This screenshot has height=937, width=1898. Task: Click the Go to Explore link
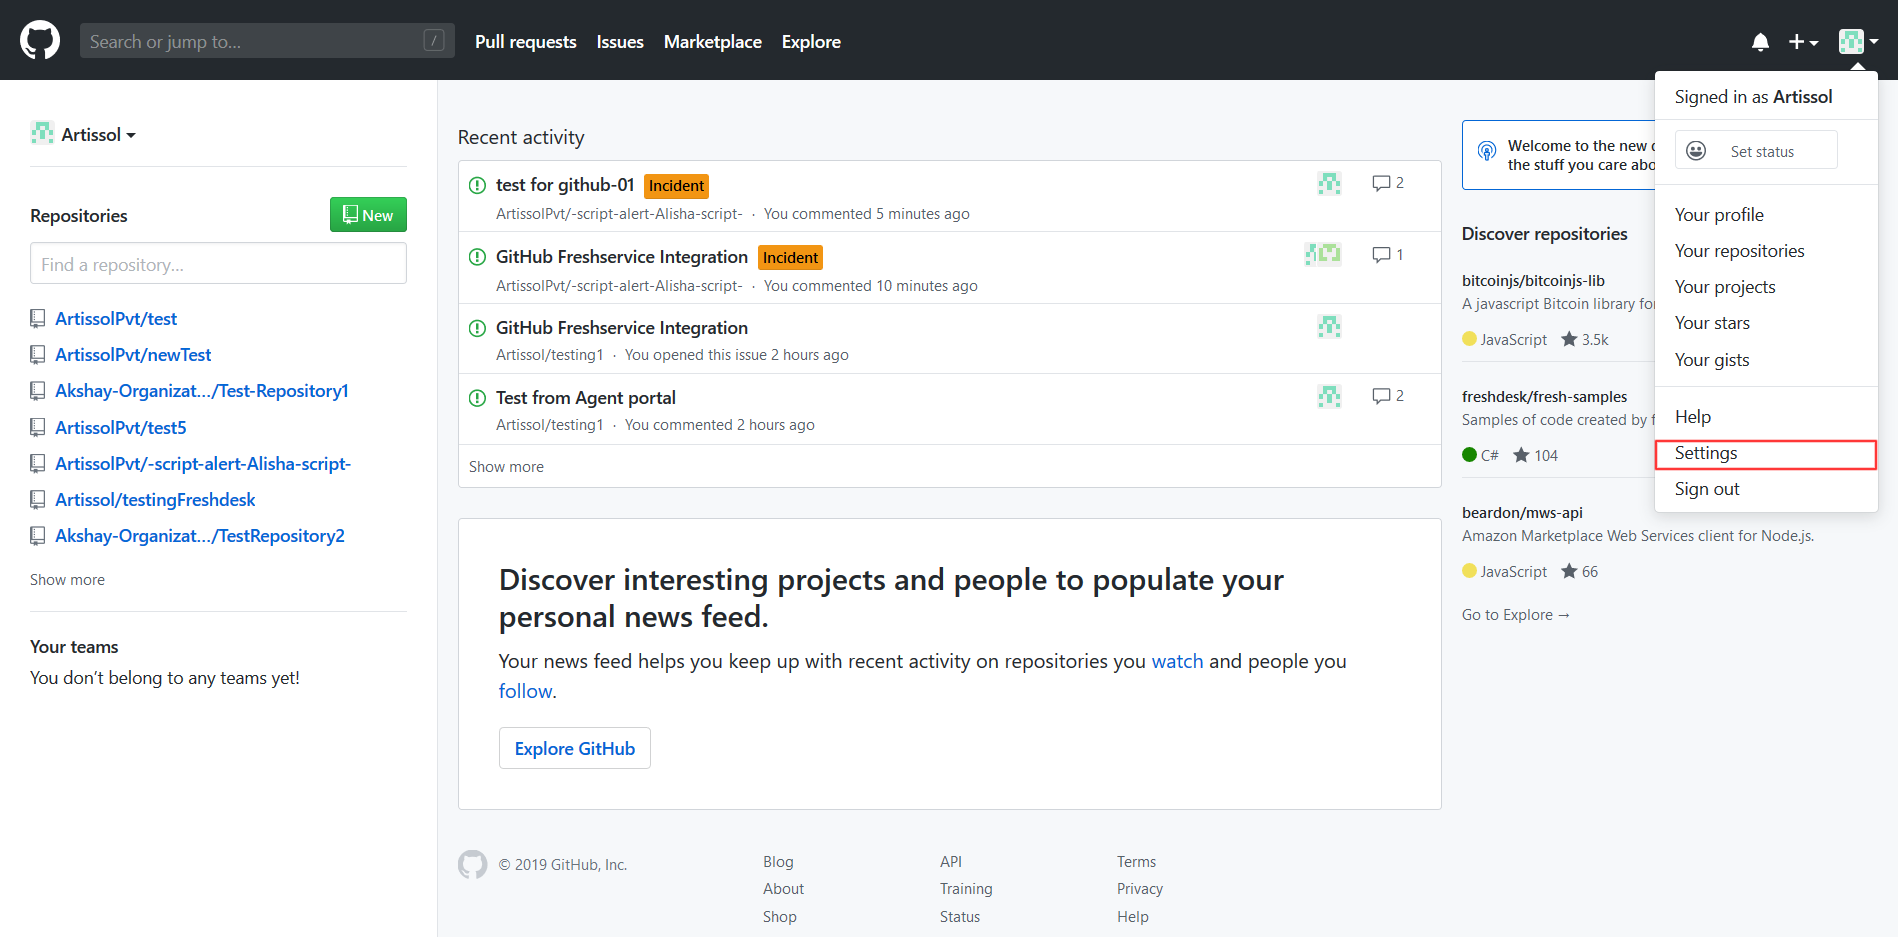pos(1516,615)
